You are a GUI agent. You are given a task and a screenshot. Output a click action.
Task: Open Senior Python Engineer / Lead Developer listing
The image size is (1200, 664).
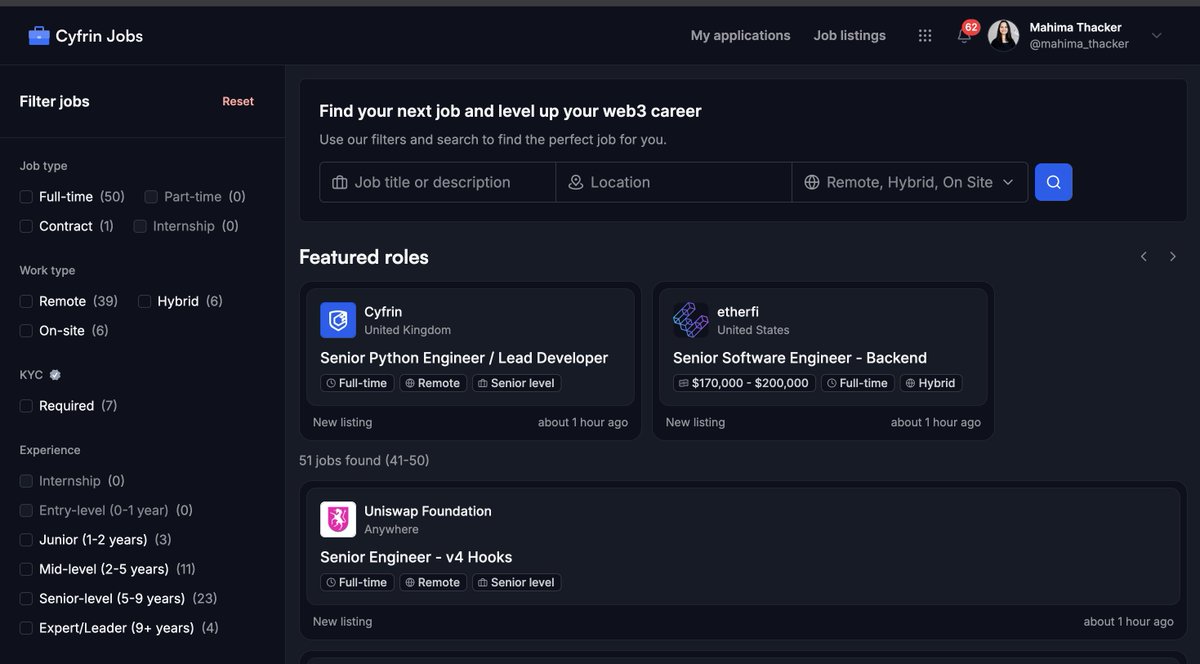pos(464,358)
